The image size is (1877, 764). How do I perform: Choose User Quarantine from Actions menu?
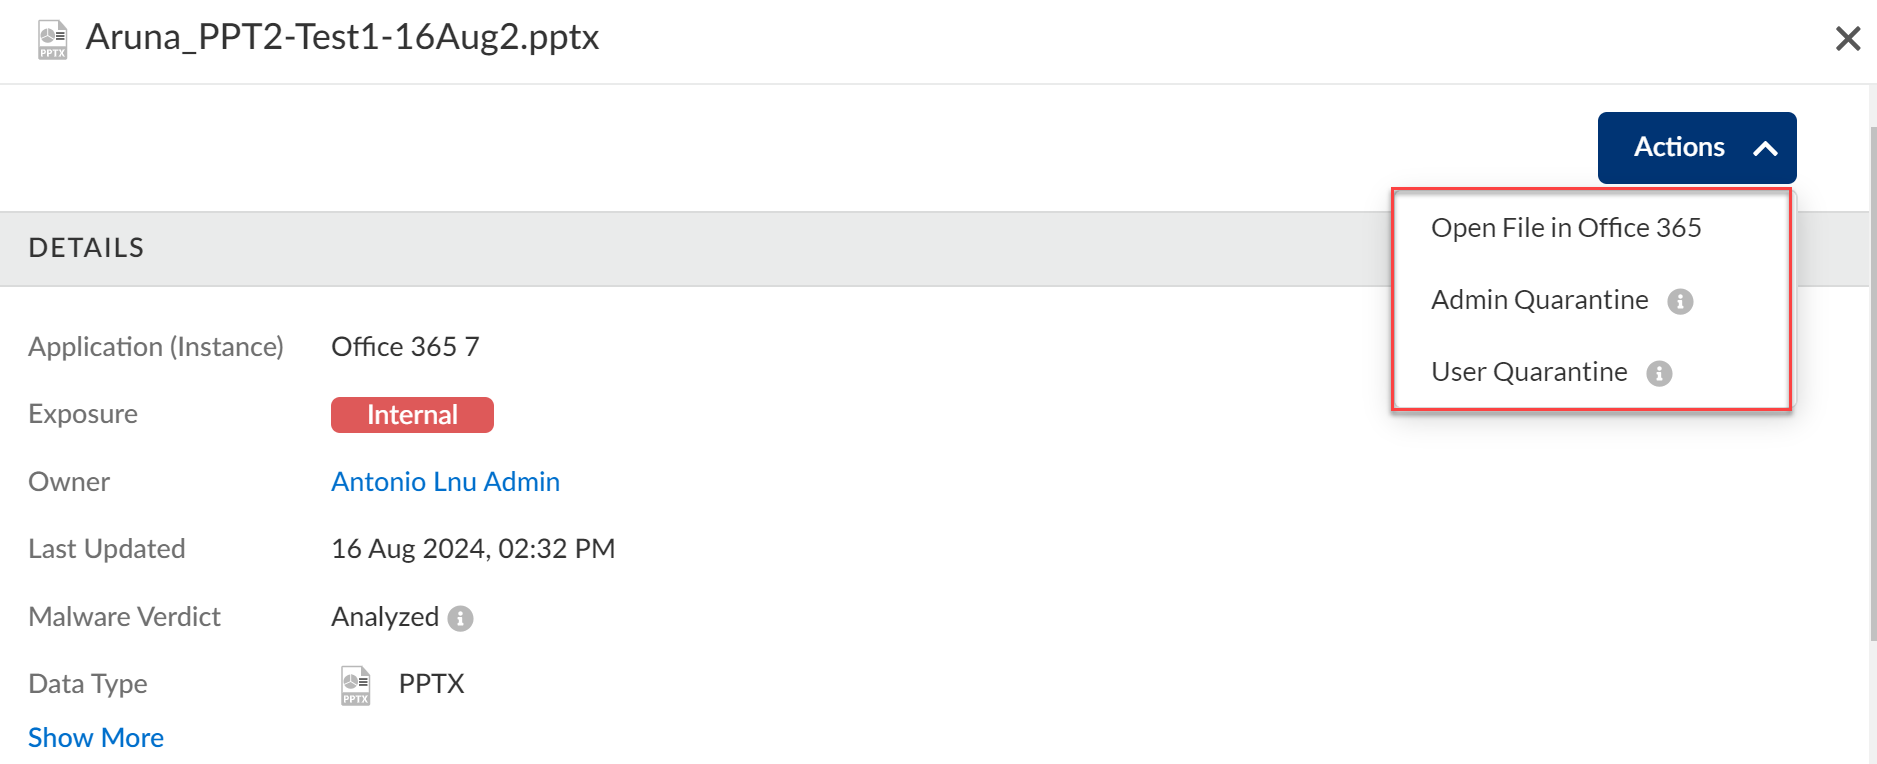[x=1529, y=372]
